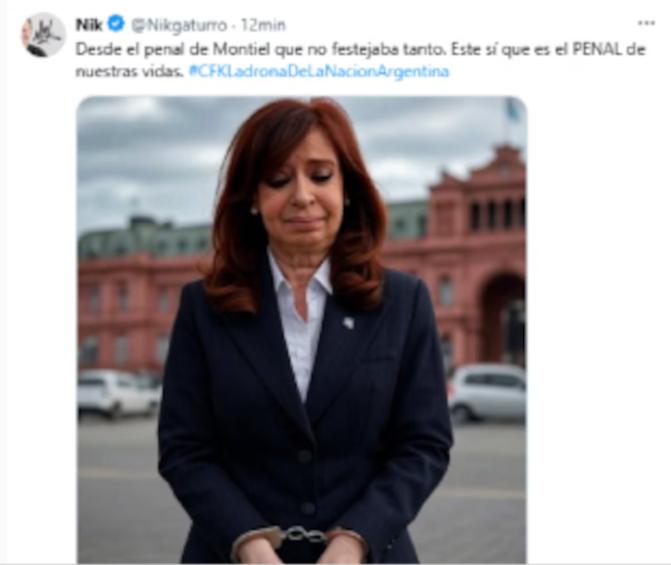Click the blue verified badge icon
The image size is (671, 565).
[x=116, y=24]
